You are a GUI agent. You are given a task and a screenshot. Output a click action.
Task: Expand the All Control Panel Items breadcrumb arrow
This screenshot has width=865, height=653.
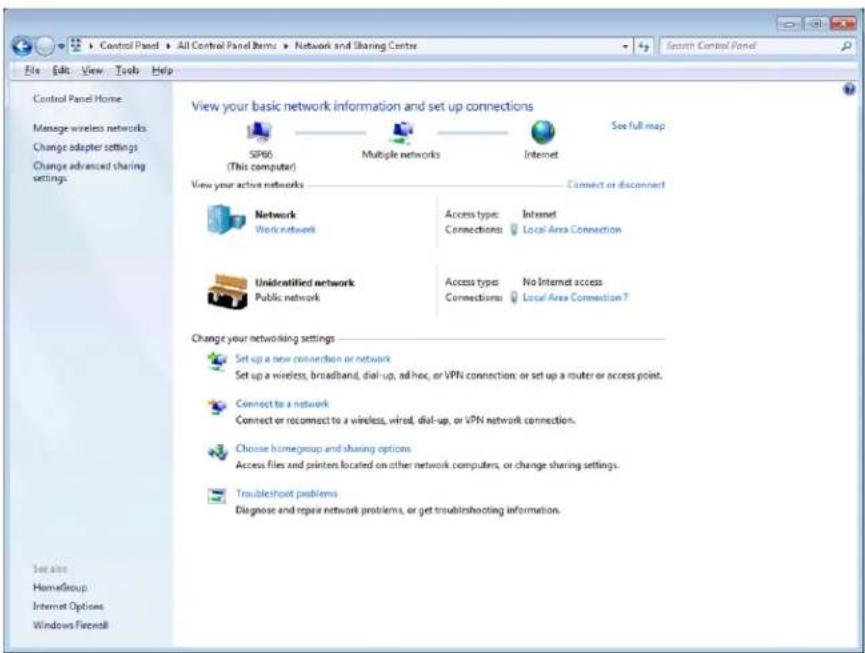point(286,46)
